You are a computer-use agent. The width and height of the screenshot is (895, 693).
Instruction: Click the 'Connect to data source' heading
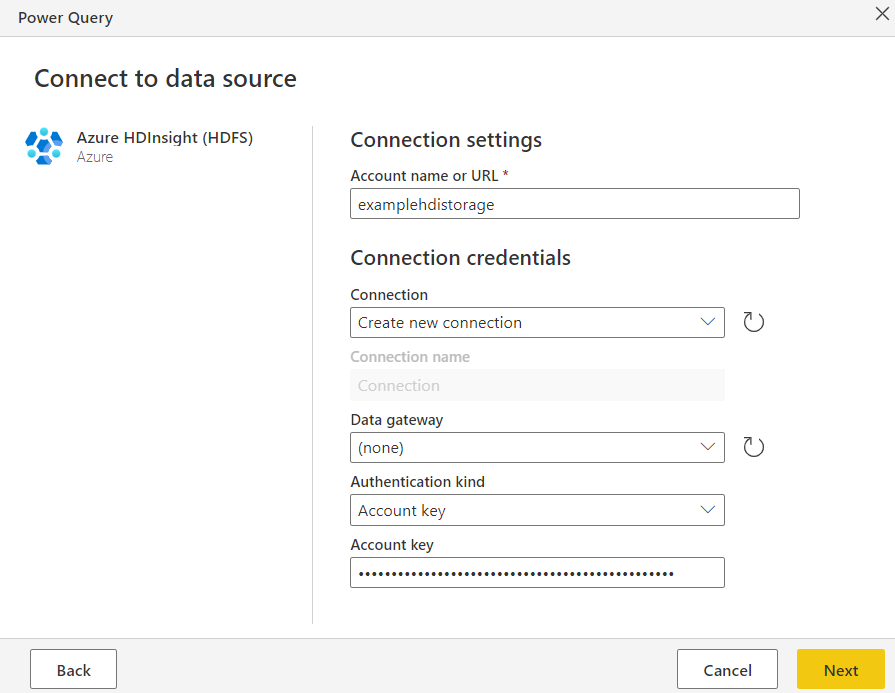click(x=165, y=78)
